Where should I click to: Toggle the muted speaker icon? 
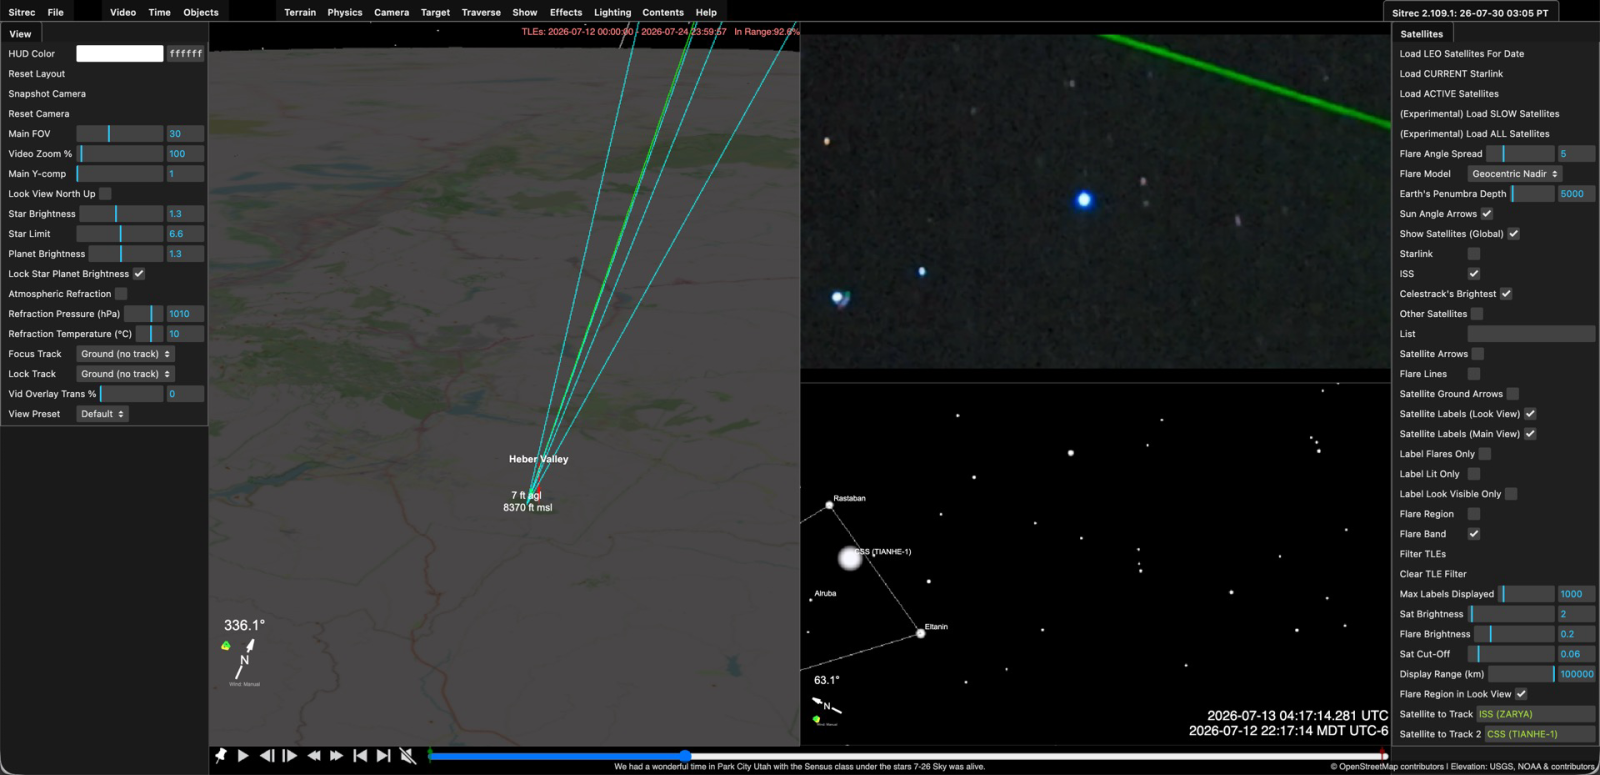407,756
